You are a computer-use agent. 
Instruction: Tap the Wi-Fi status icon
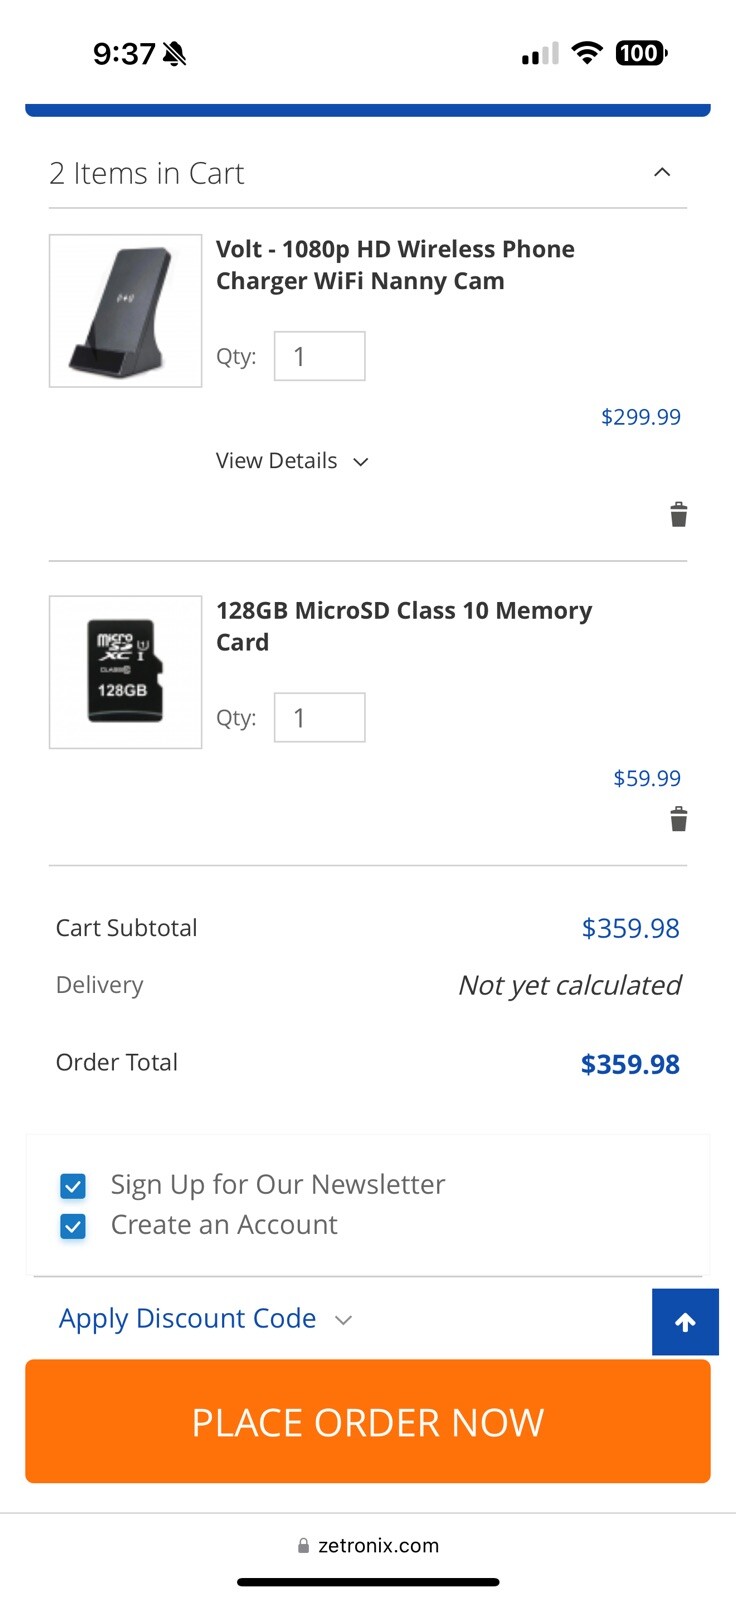coord(587,53)
